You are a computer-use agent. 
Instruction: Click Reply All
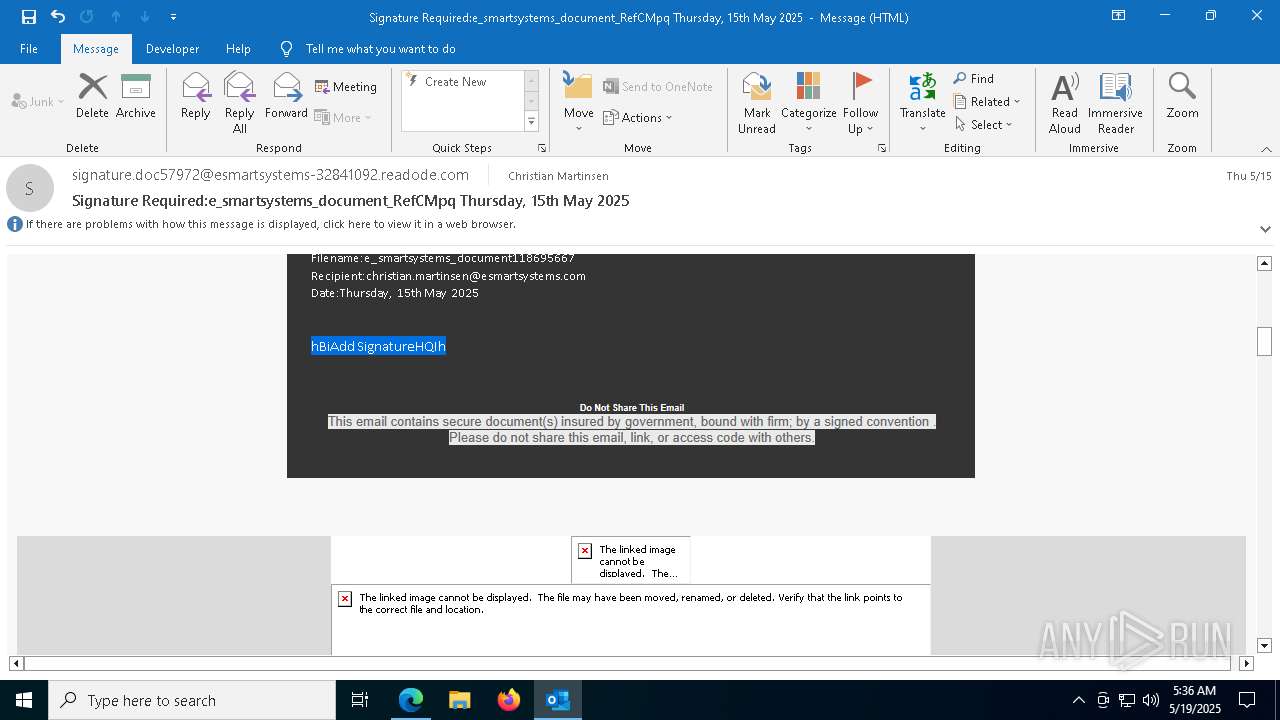point(240,103)
